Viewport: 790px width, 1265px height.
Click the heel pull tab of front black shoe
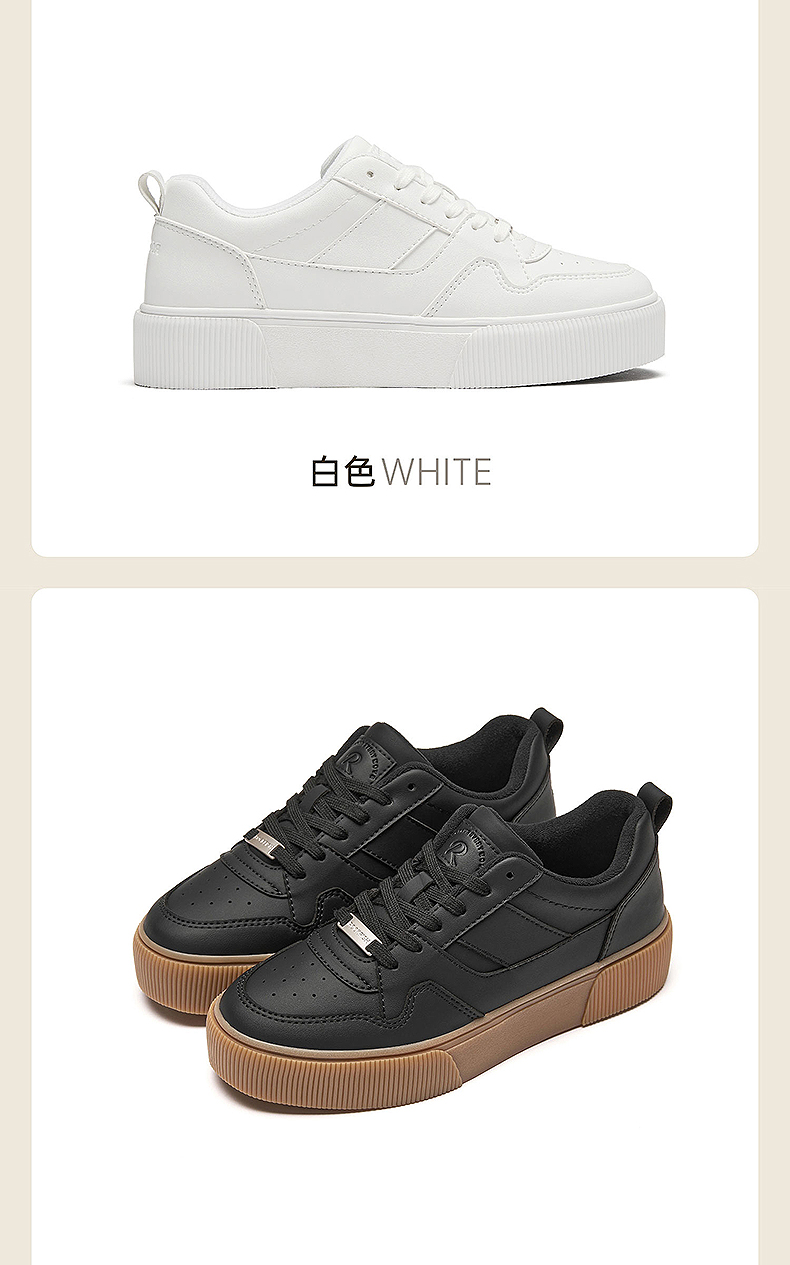click(655, 806)
